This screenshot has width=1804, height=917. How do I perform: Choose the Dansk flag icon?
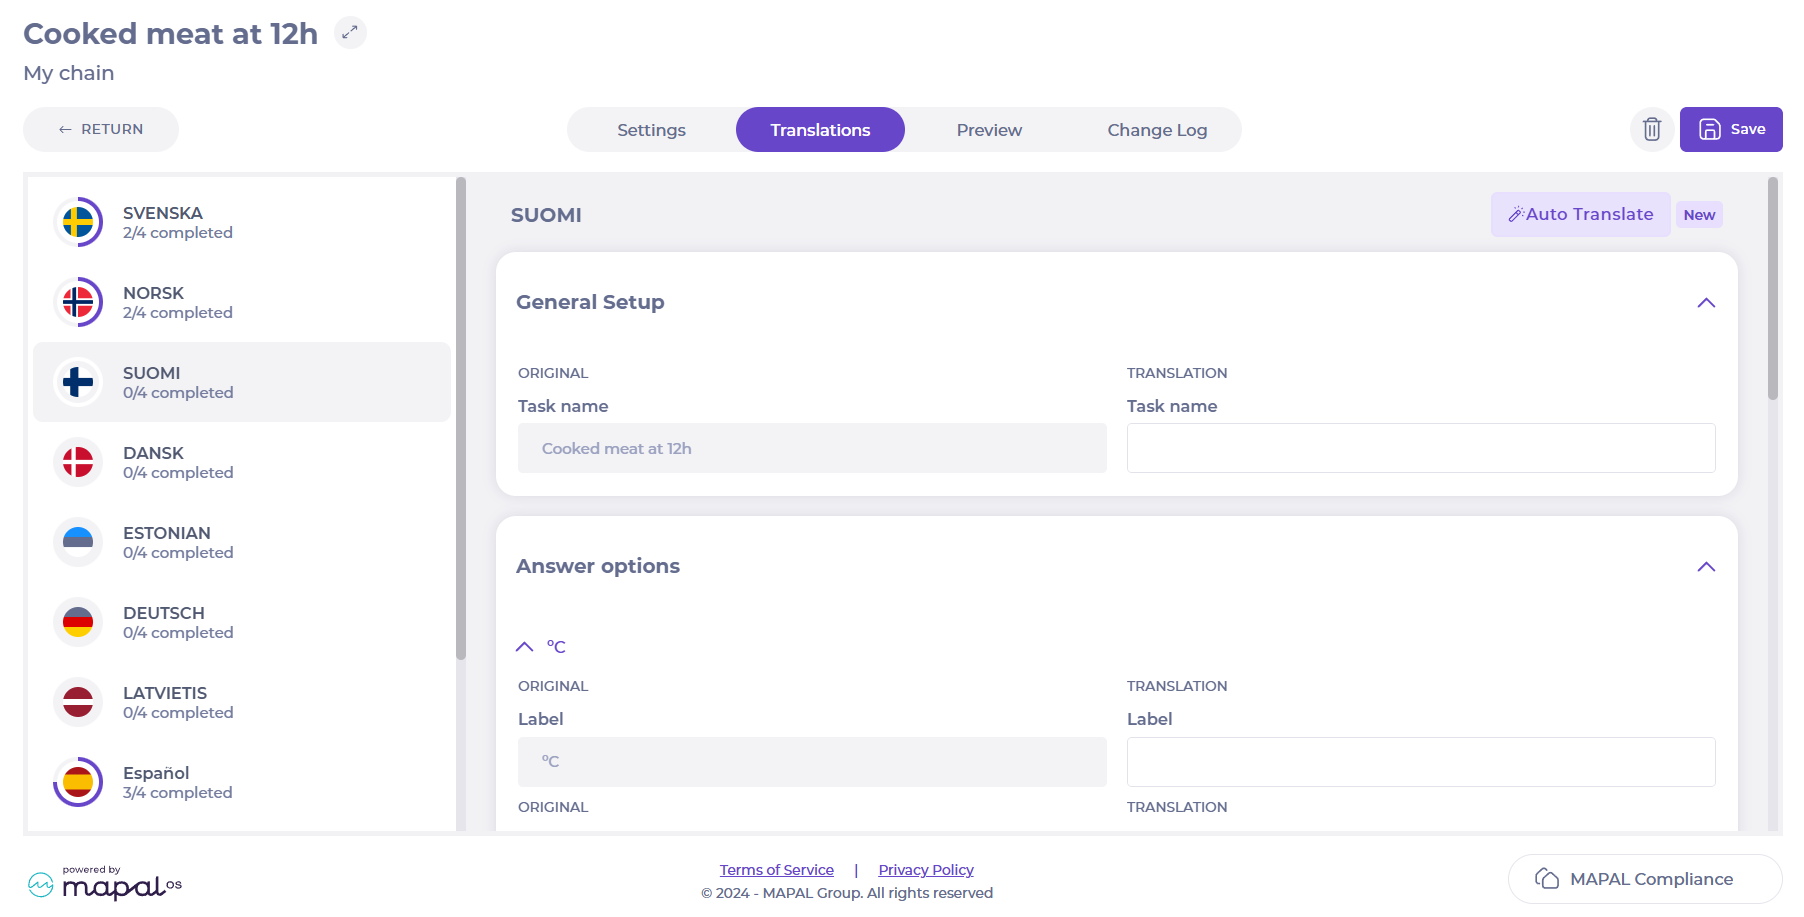tap(78, 462)
